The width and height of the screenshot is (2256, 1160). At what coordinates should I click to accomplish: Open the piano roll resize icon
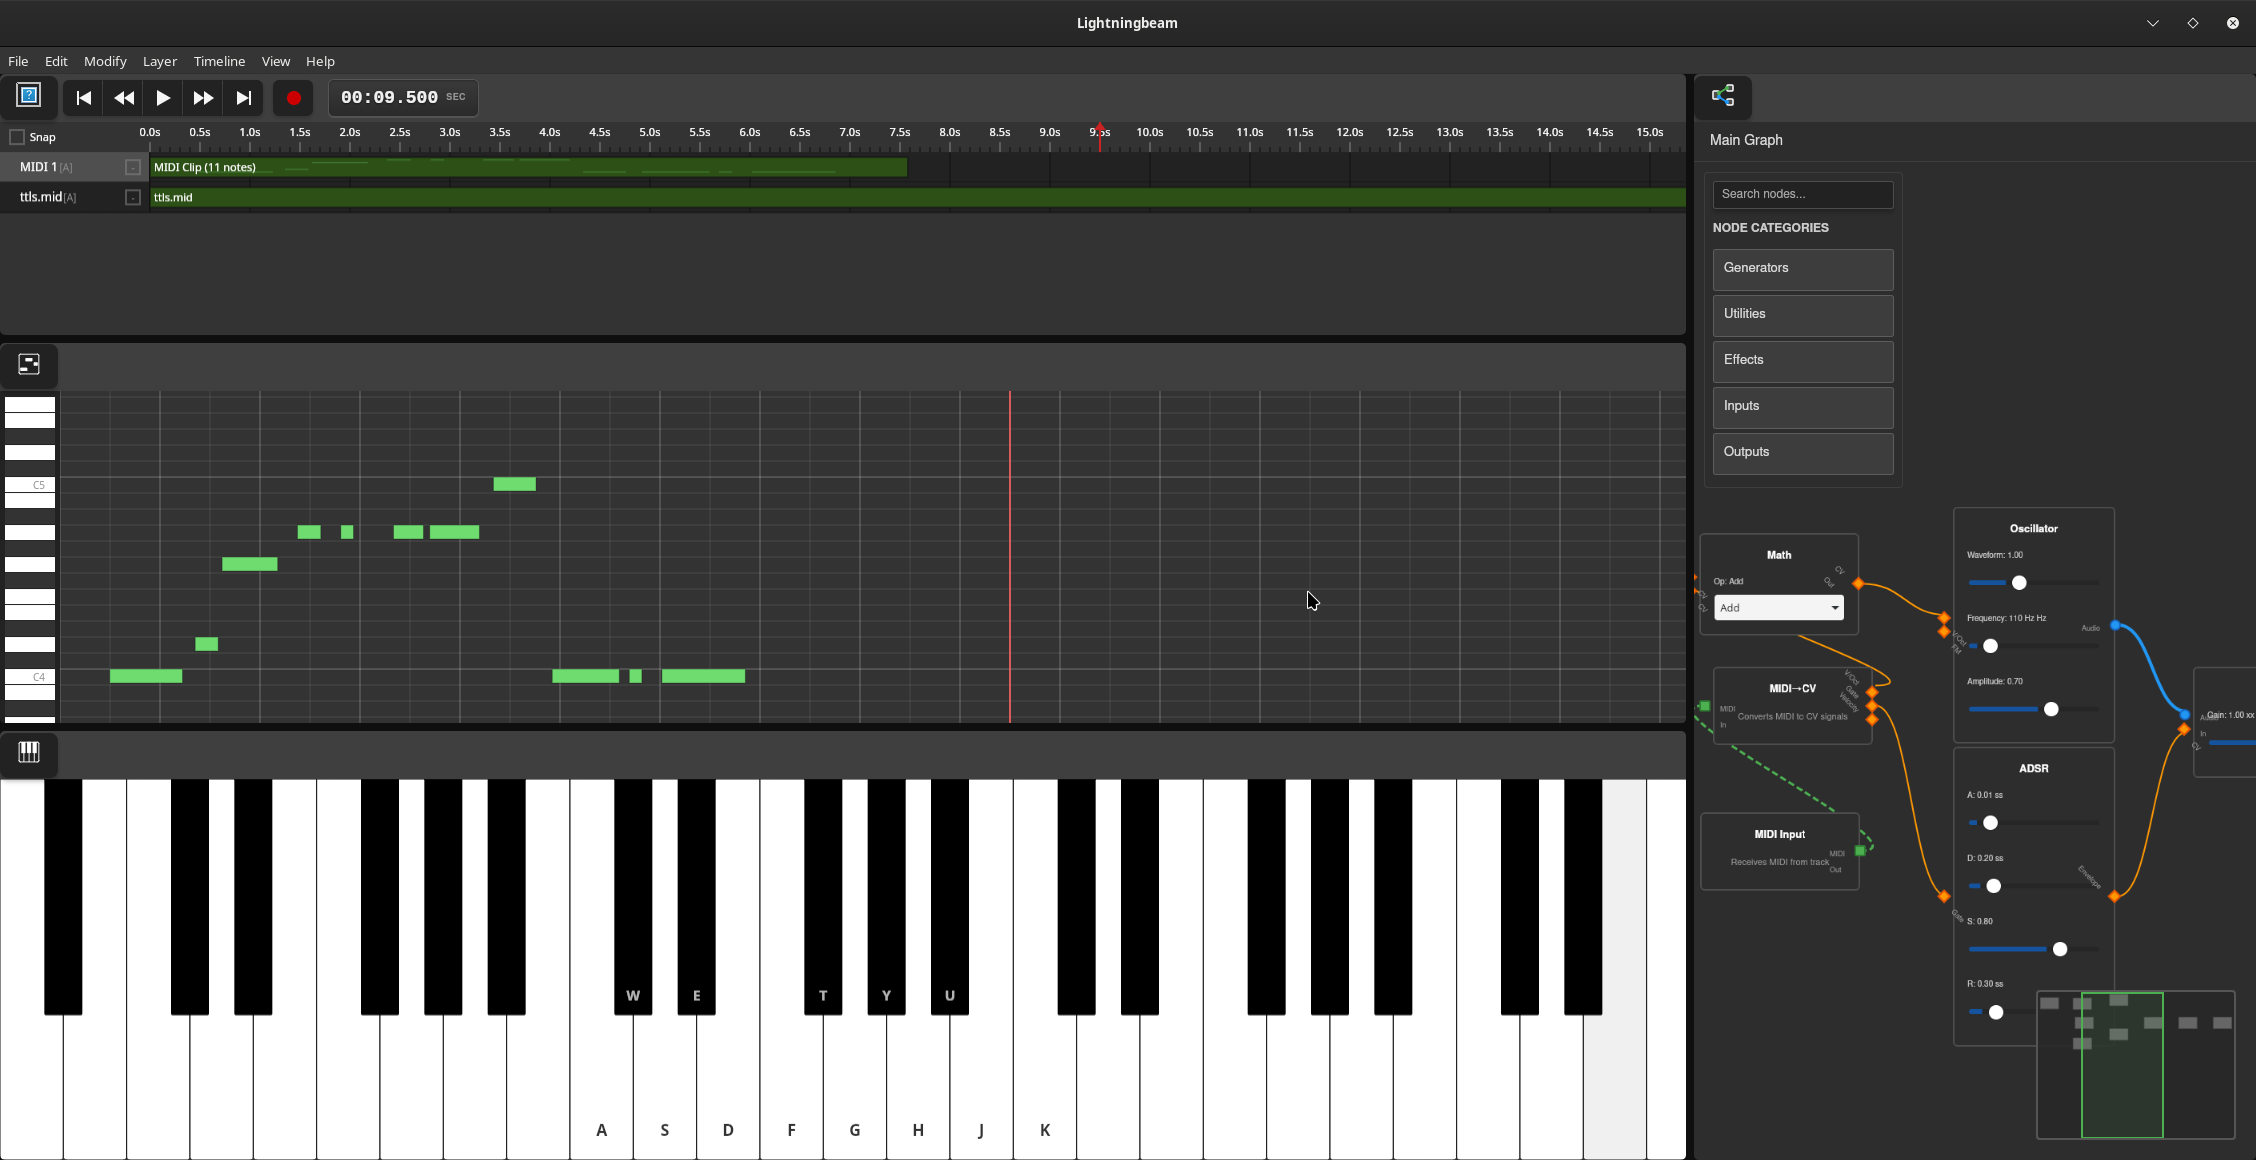tap(29, 364)
